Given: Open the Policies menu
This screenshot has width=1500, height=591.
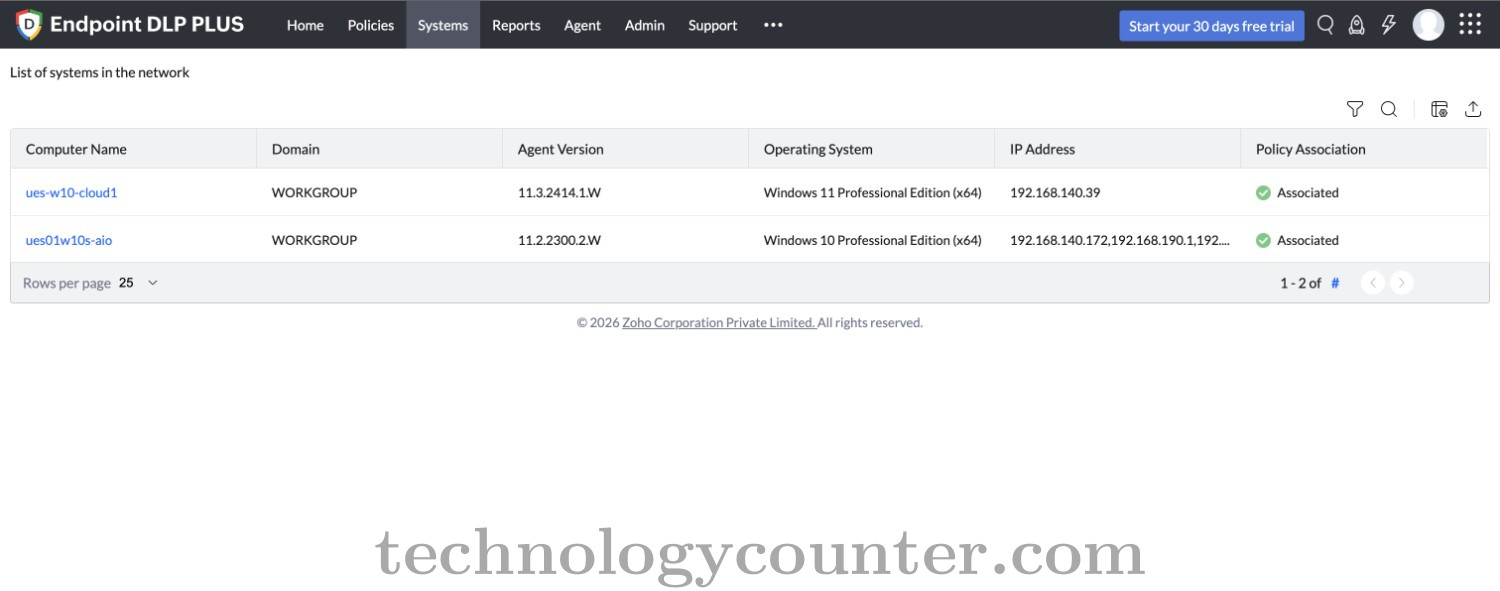Looking at the screenshot, I should point(371,25).
